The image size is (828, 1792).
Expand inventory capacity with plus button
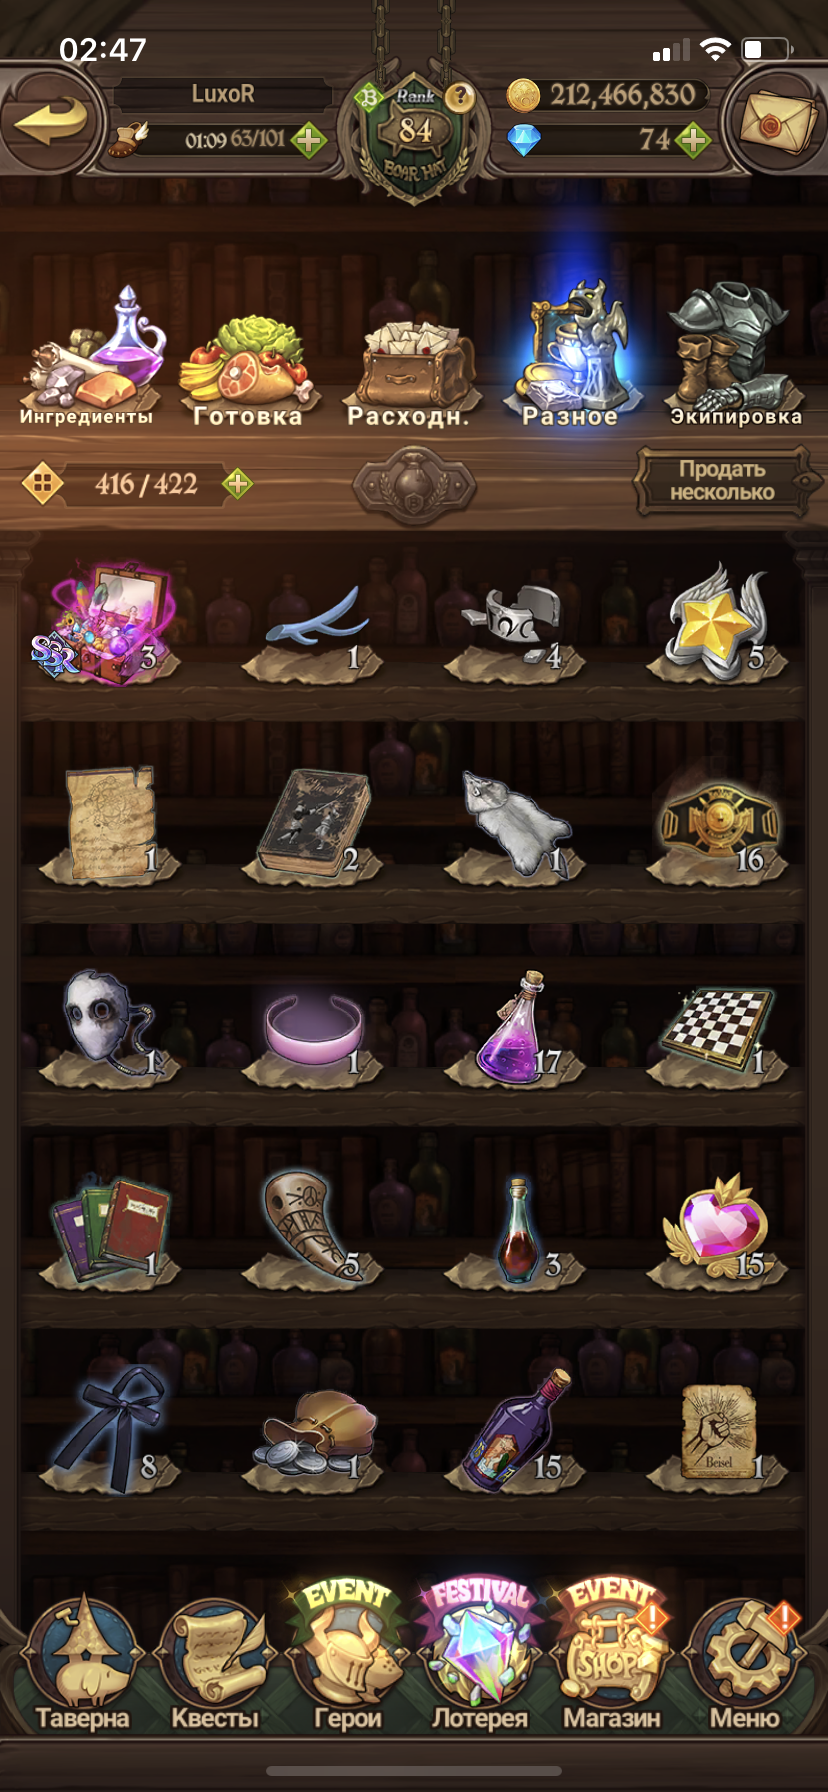pos(237,484)
